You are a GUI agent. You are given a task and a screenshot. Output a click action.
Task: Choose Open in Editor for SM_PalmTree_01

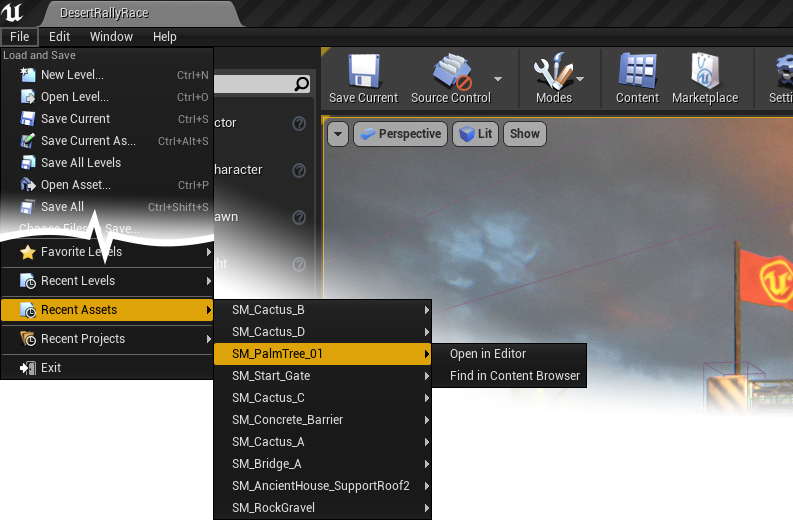[x=487, y=354]
